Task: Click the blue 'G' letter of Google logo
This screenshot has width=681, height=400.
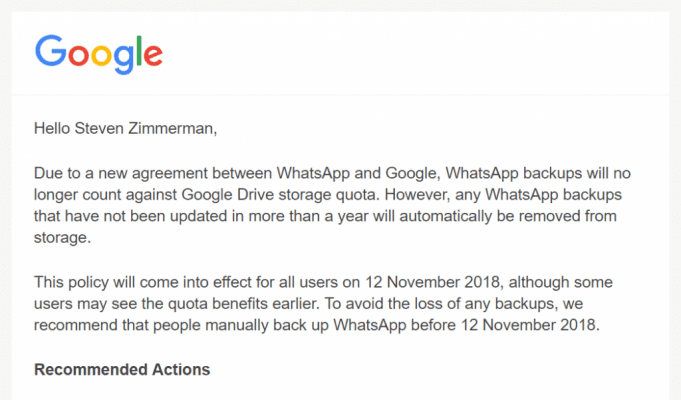Action: click(50, 51)
